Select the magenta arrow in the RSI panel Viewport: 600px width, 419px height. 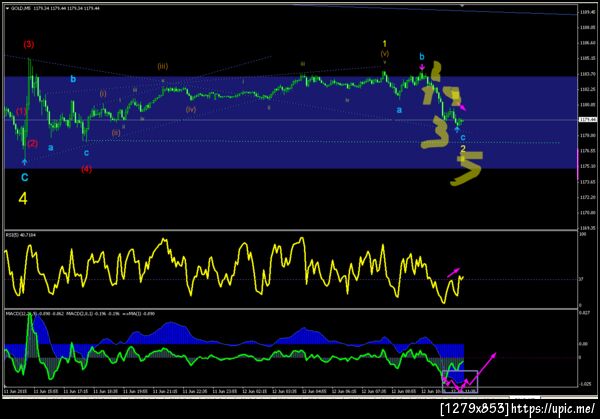(x=453, y=272)
